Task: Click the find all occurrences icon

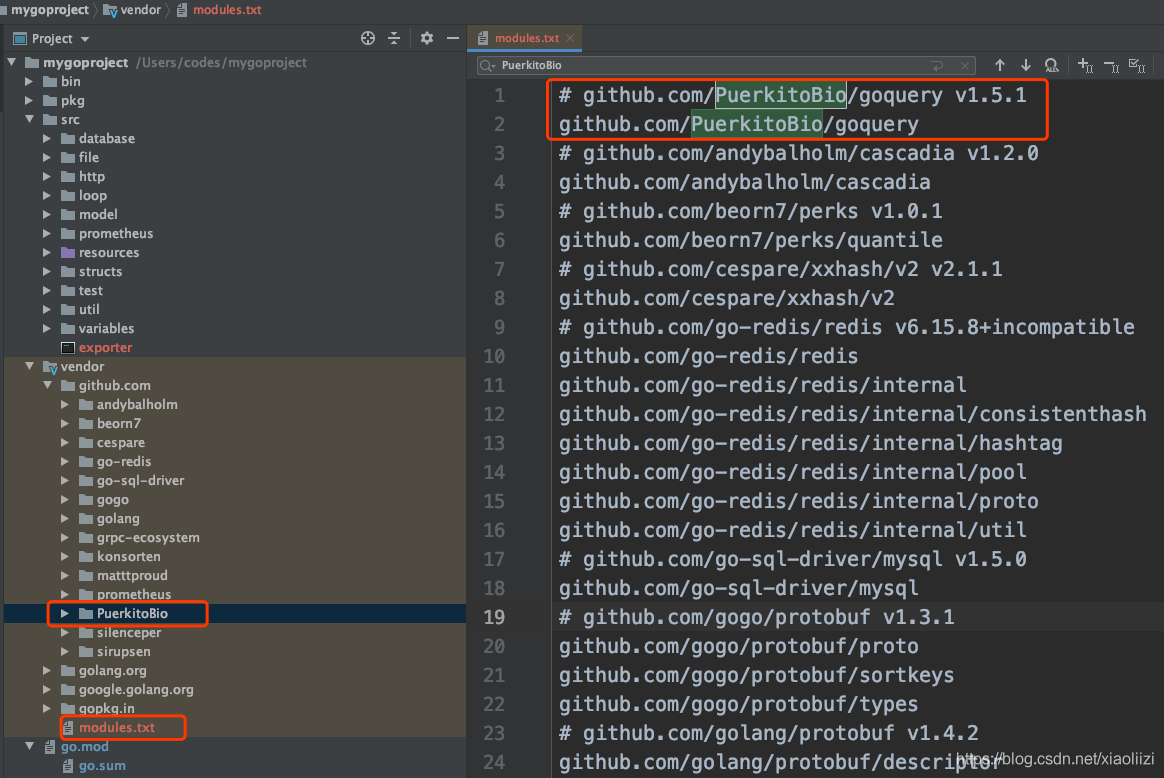Action: pyautogui.click(x=1051, y=65)
